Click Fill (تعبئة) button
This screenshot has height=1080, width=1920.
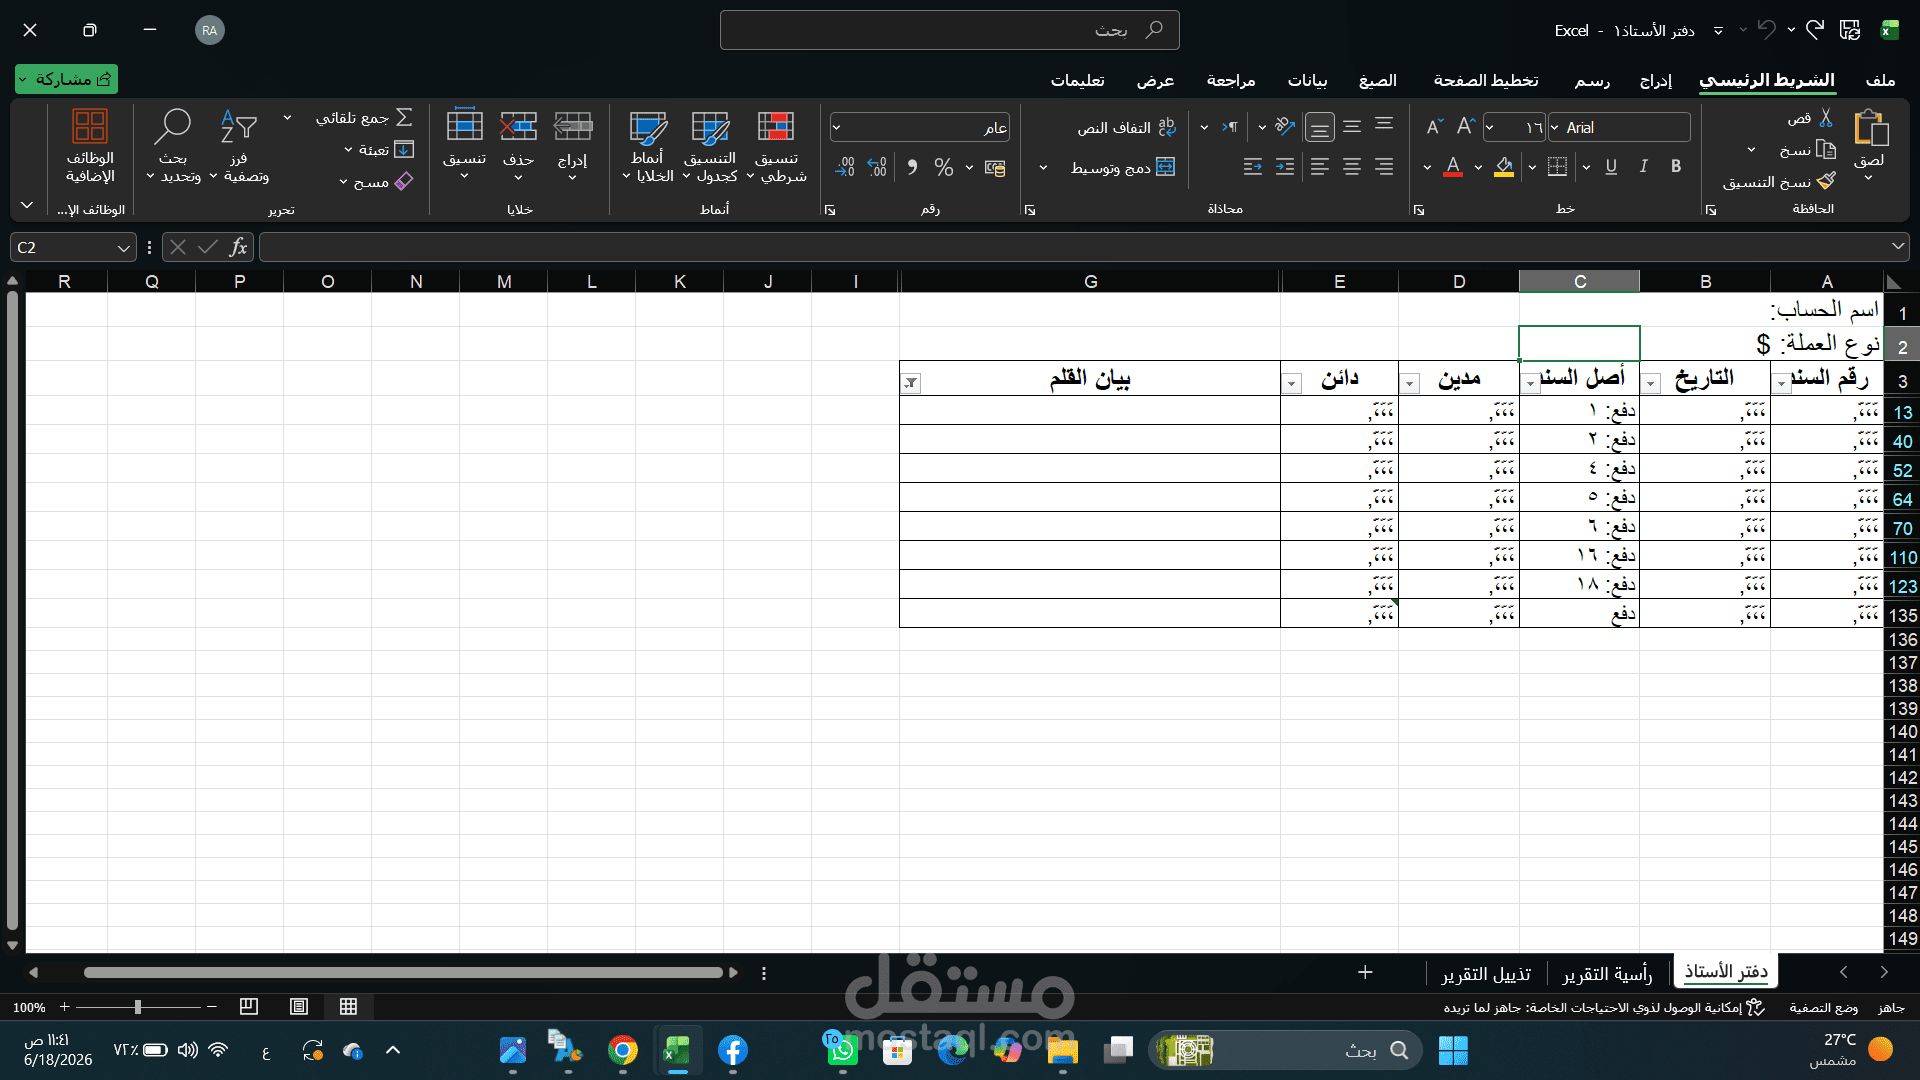(x=380, y=150)
